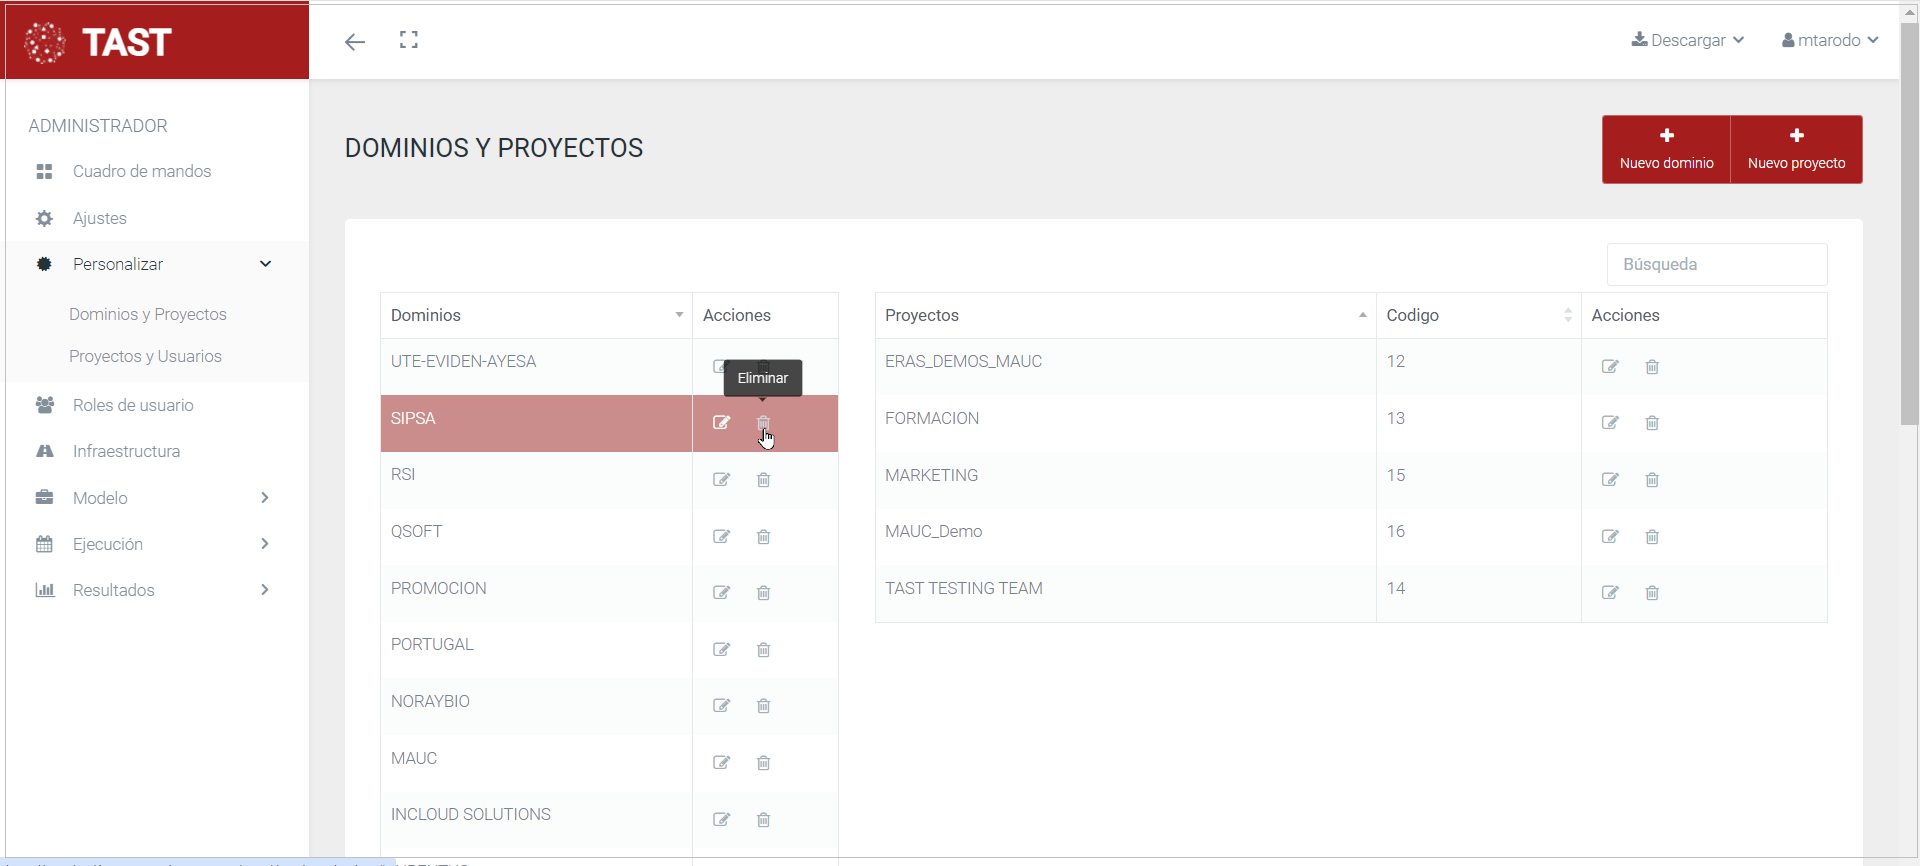Edit the FORMACION project
The height and width of the screenshot is (866, 1920).
[1610, 423]
